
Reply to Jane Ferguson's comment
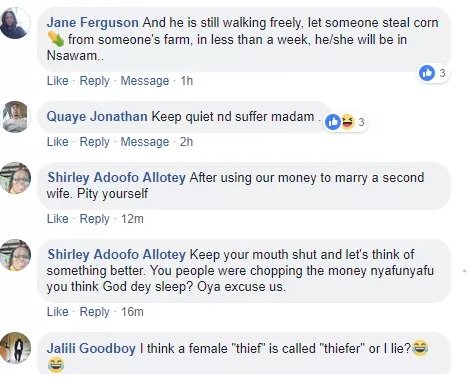click(x=94, y=81)
